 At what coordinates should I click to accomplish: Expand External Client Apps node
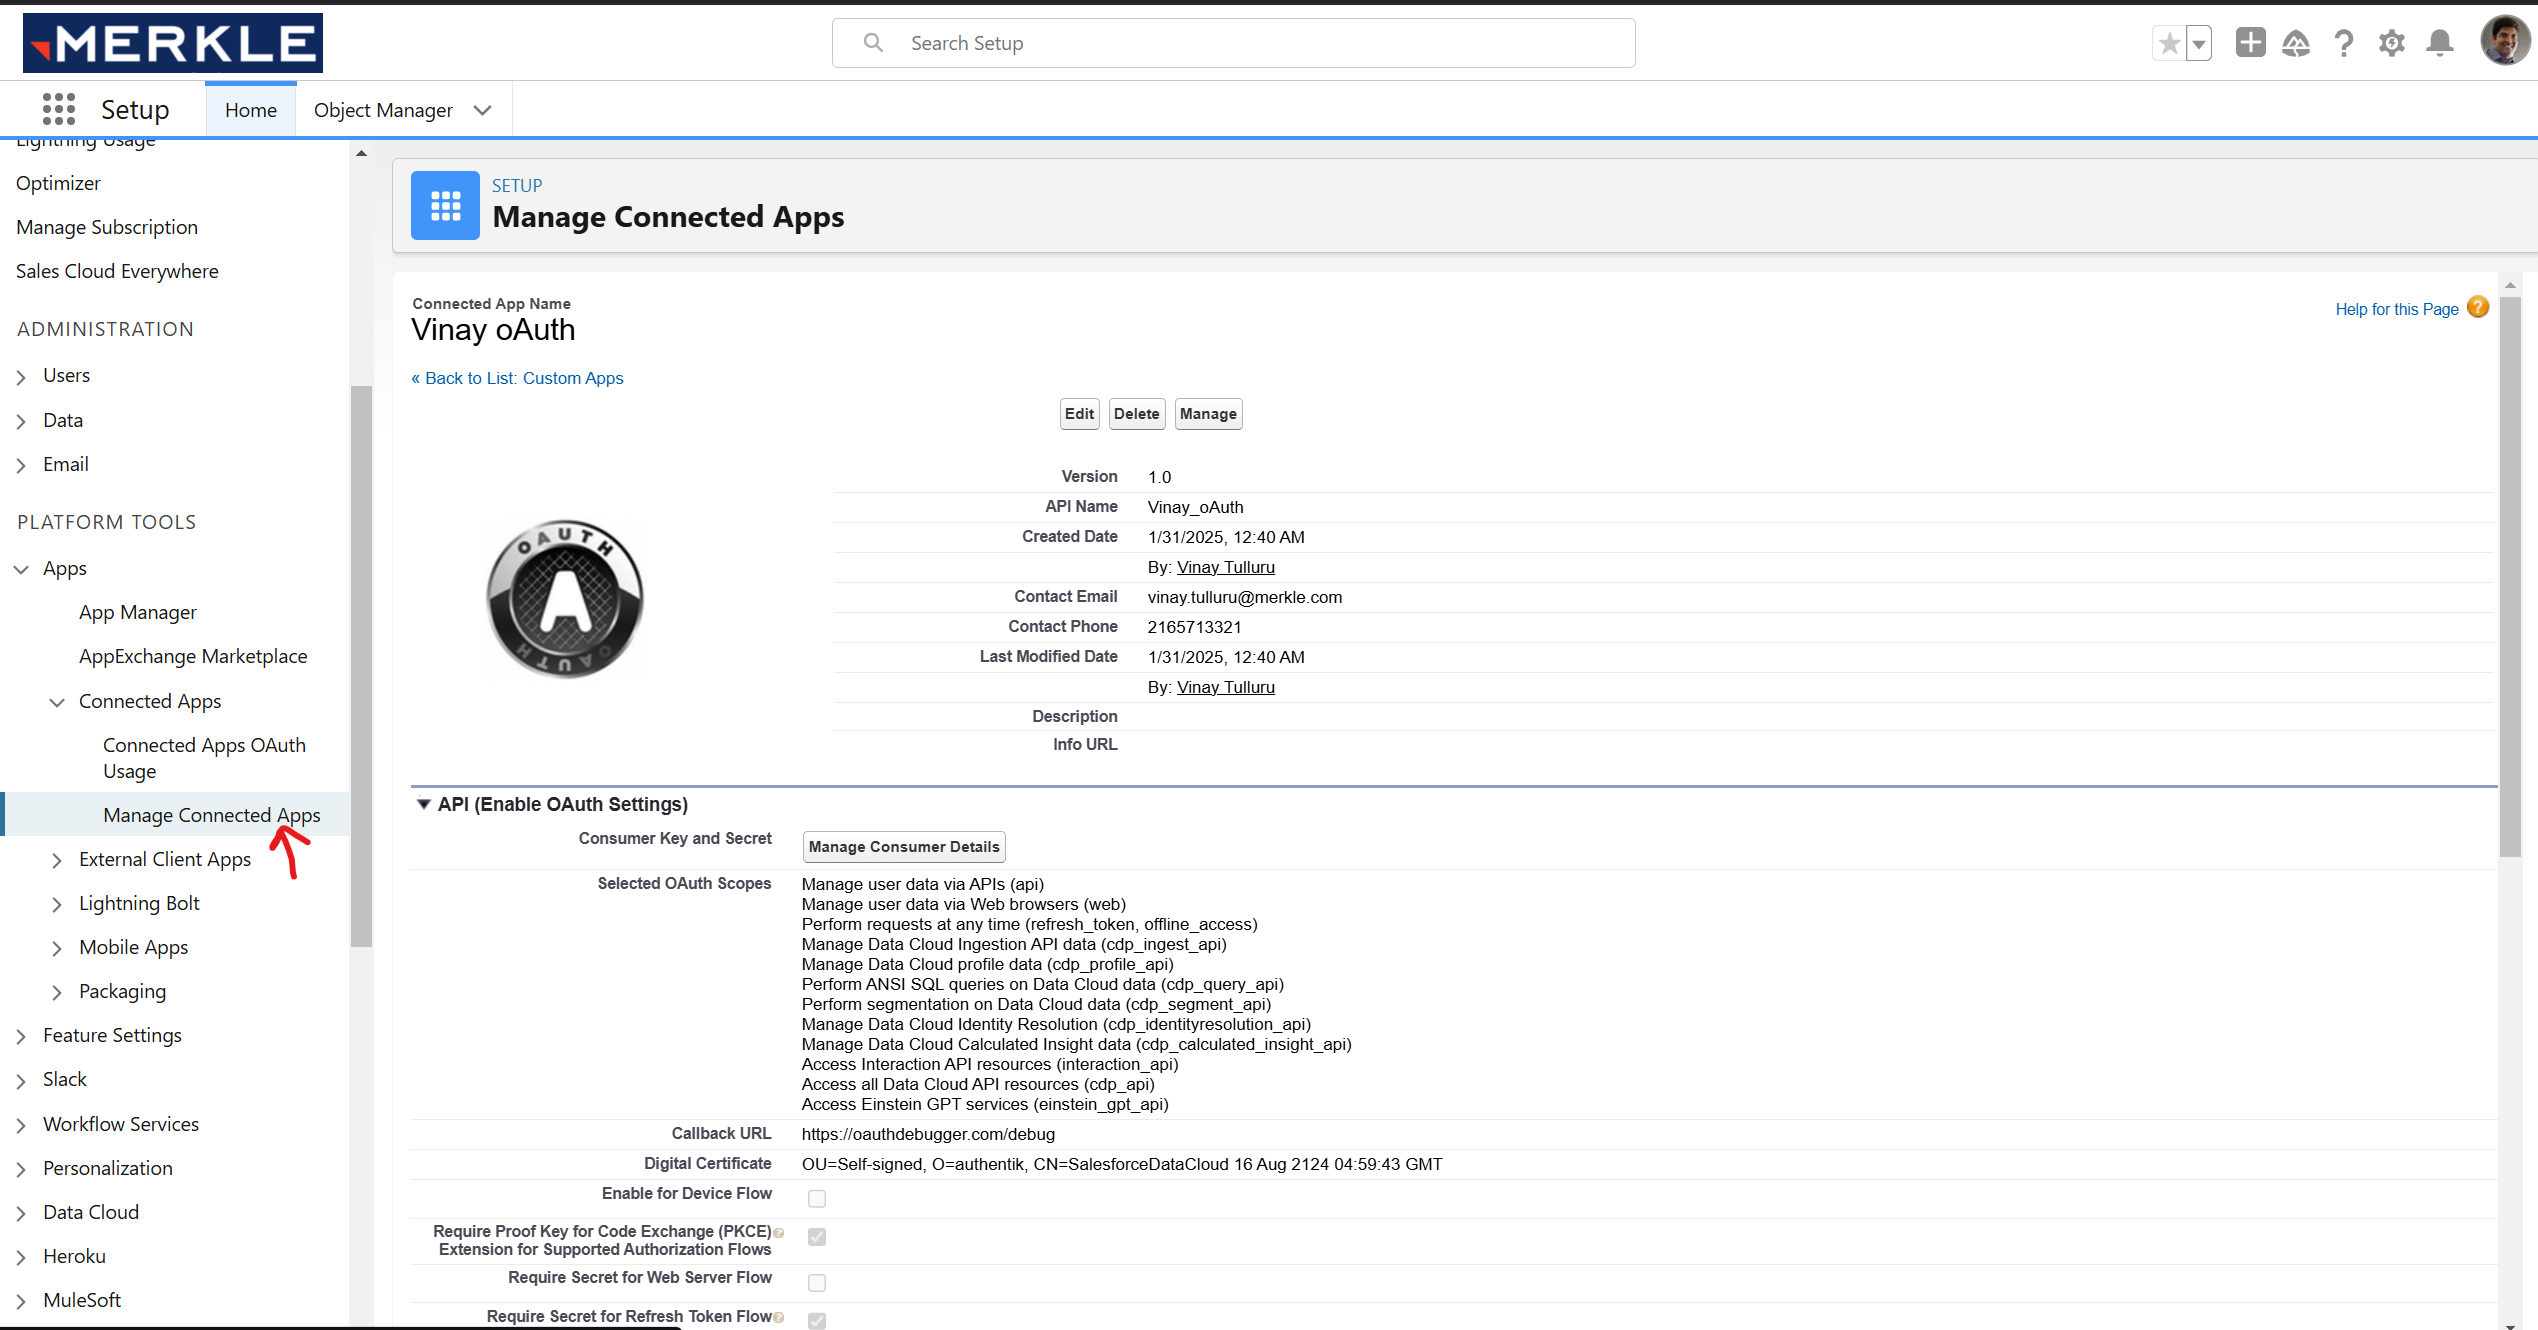57,860
